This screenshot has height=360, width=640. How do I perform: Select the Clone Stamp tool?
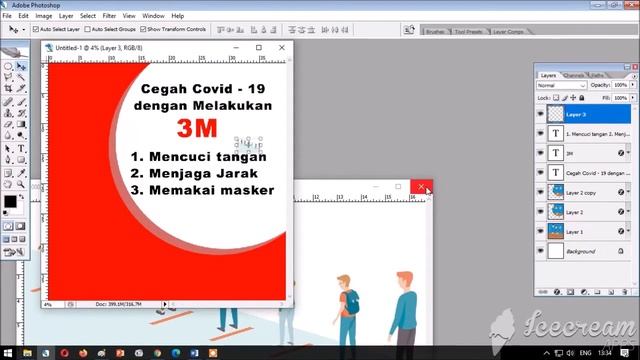tap(8, 113)
